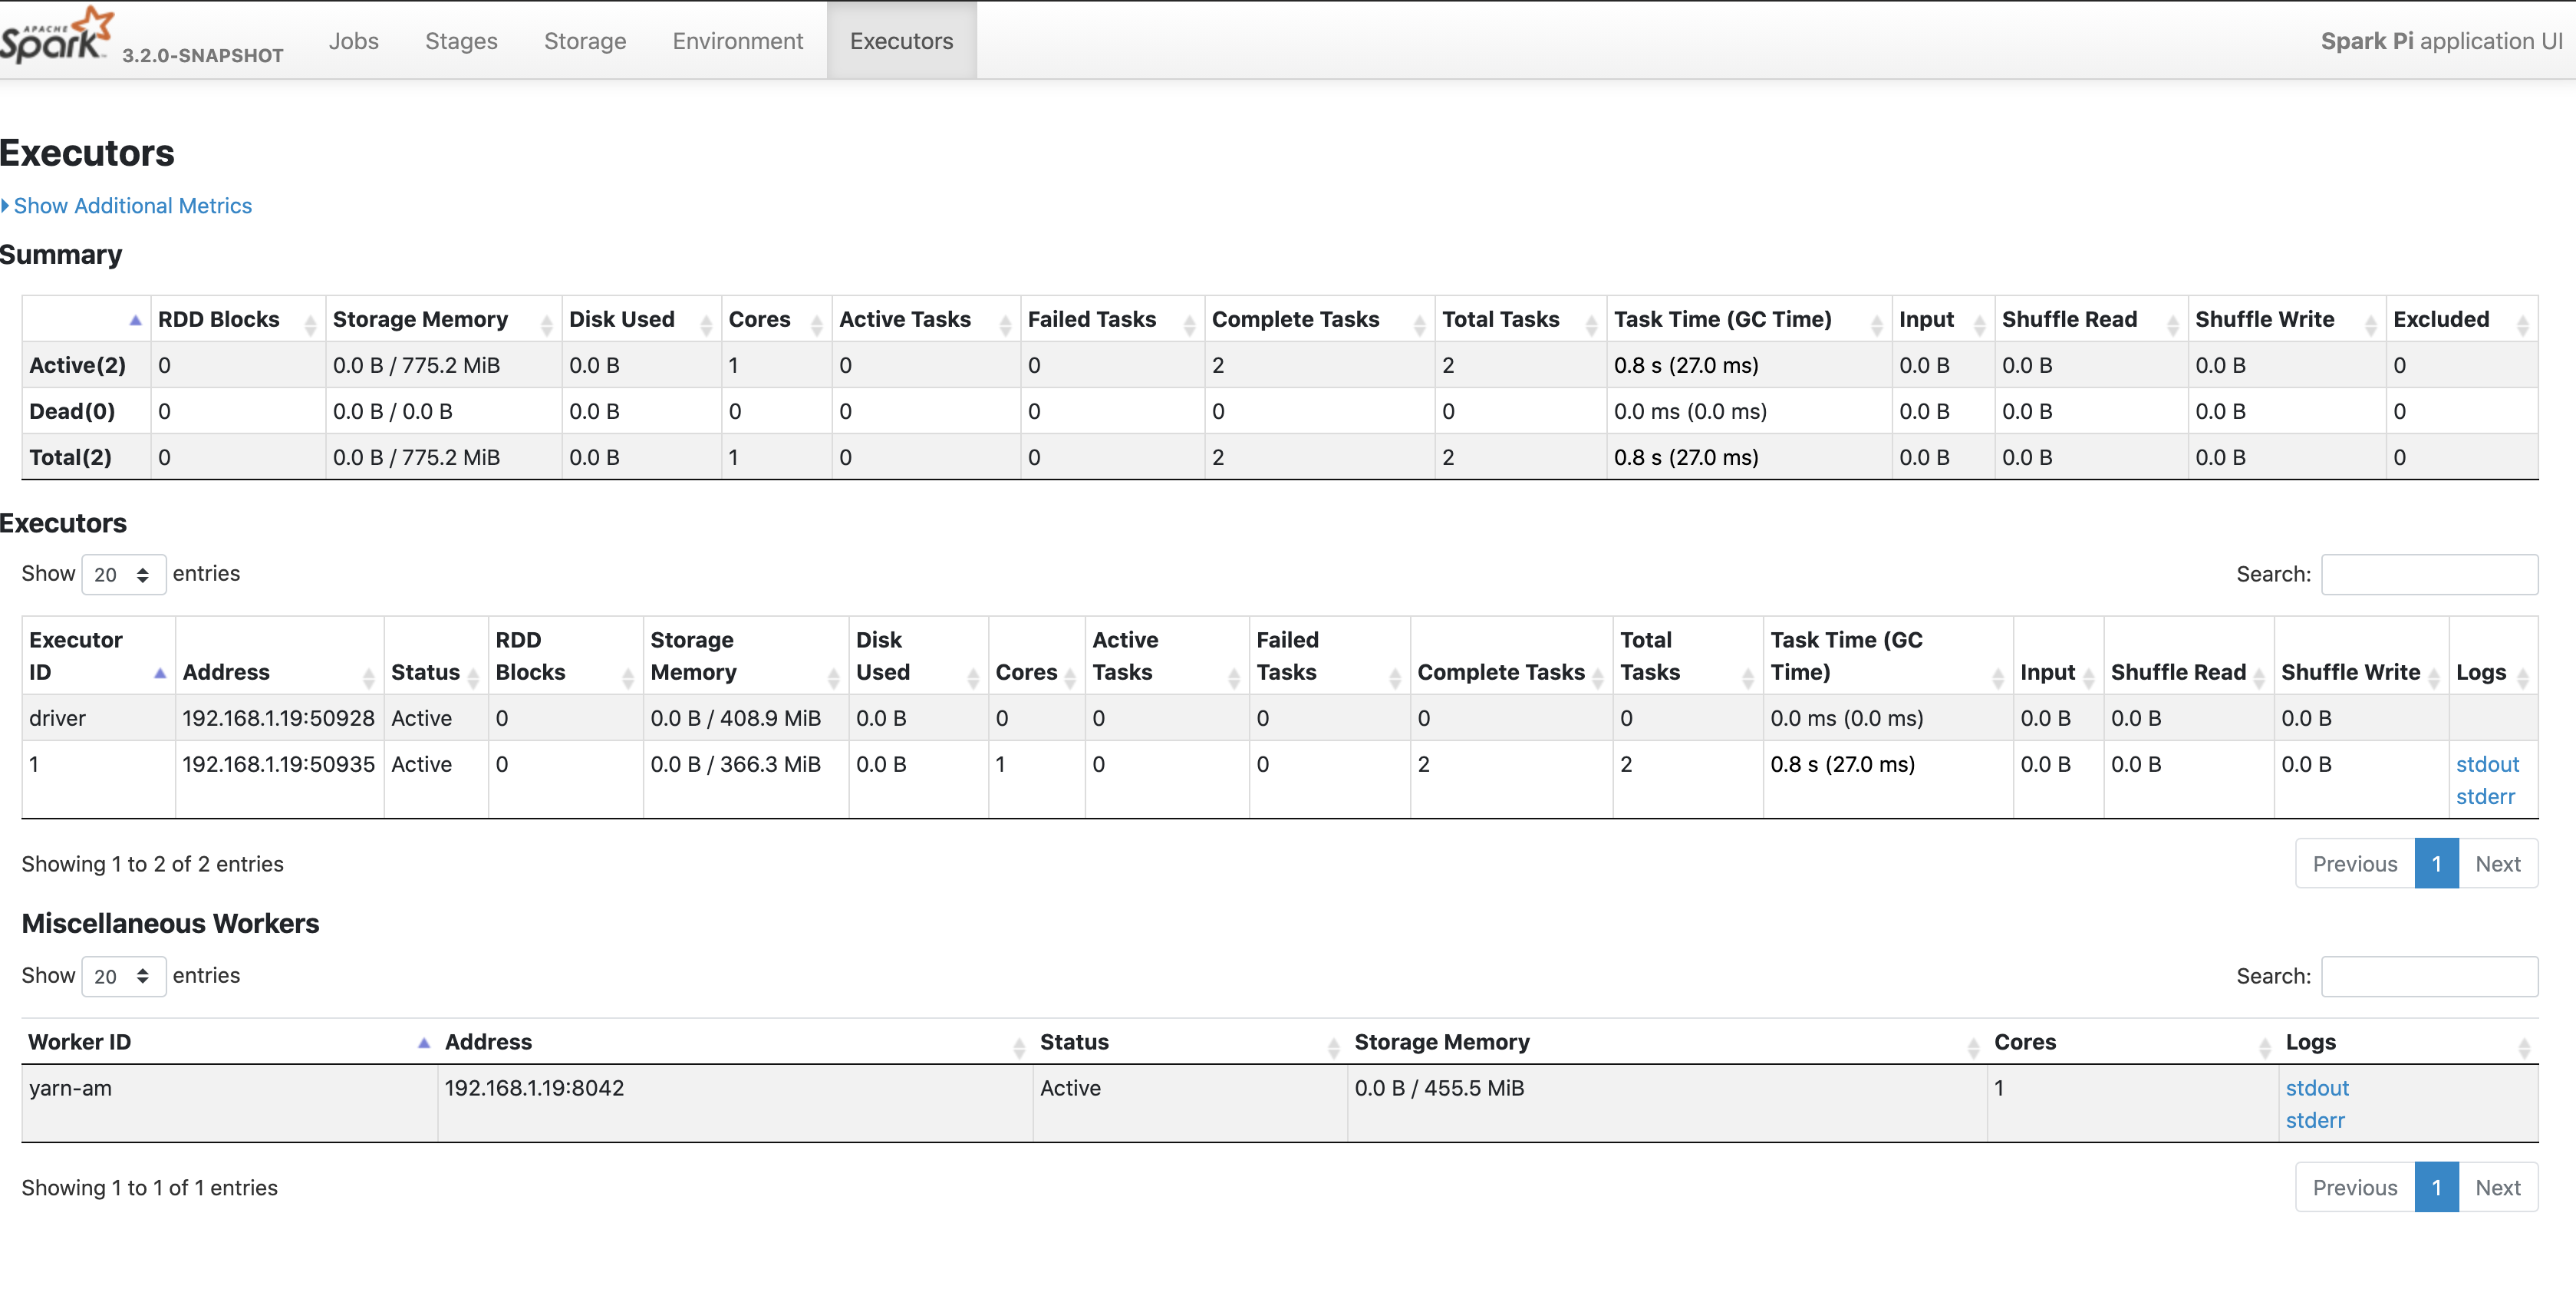2576x1292 pixels.
Task: Open Miscellaneous Workers entries count dropdown
Action: click(x=123, y=977)
